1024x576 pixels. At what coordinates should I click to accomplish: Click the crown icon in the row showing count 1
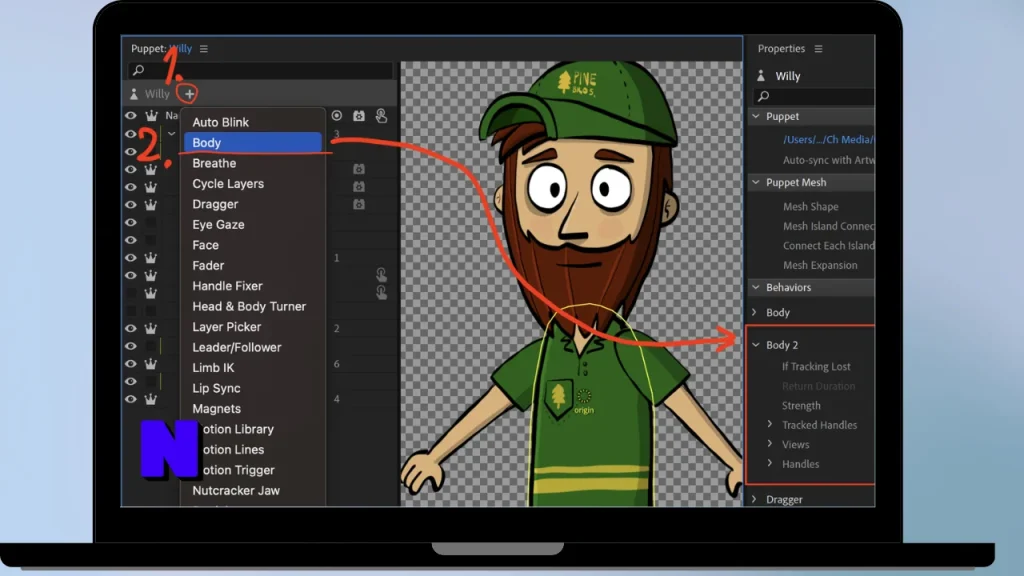click(151, 258)
